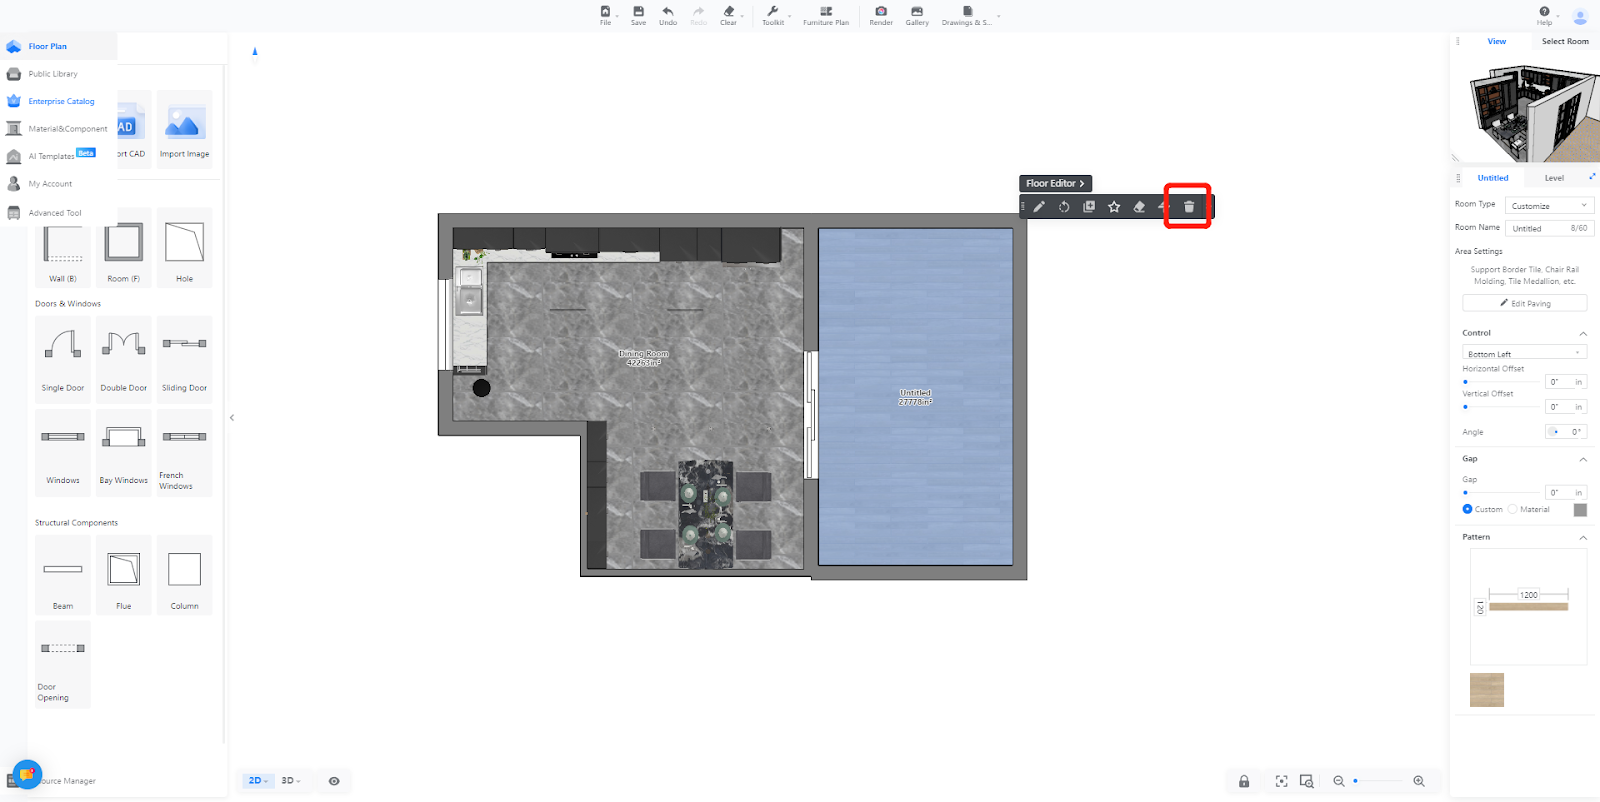Switch to 2D view mode

point(258,781)
